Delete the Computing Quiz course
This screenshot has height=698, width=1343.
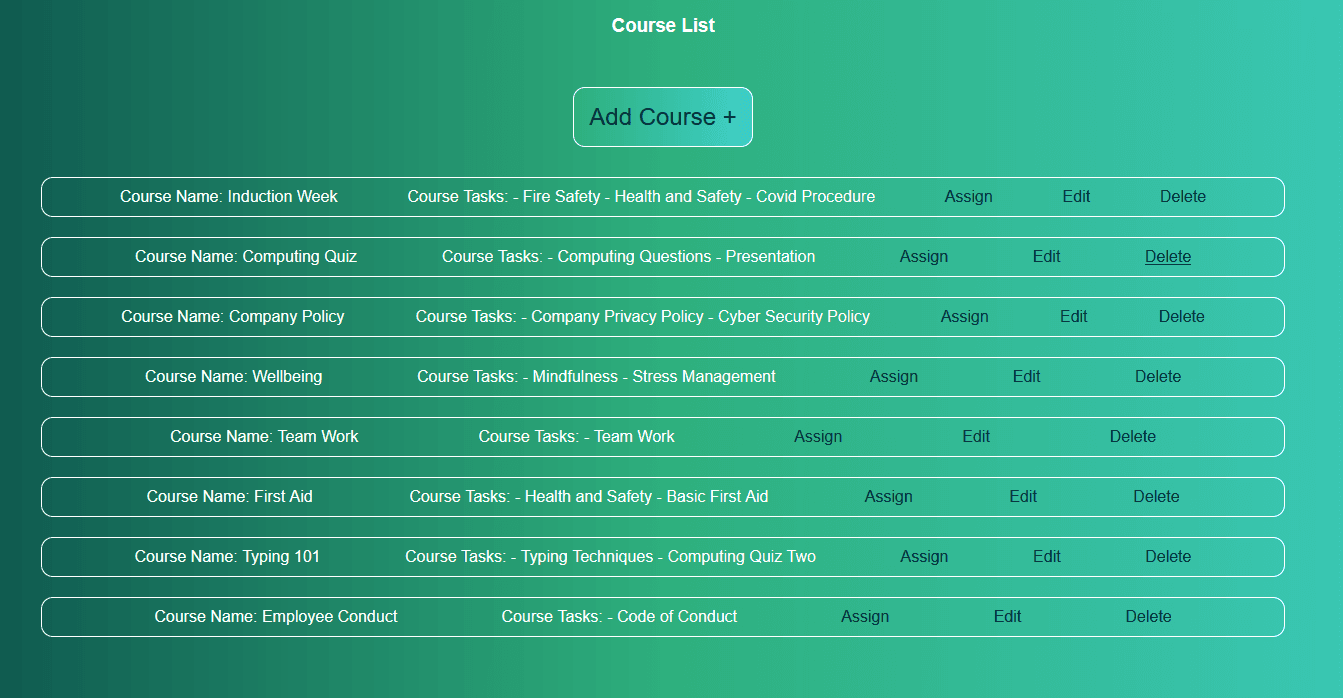pyautogui.click(x=1167, y=257)
